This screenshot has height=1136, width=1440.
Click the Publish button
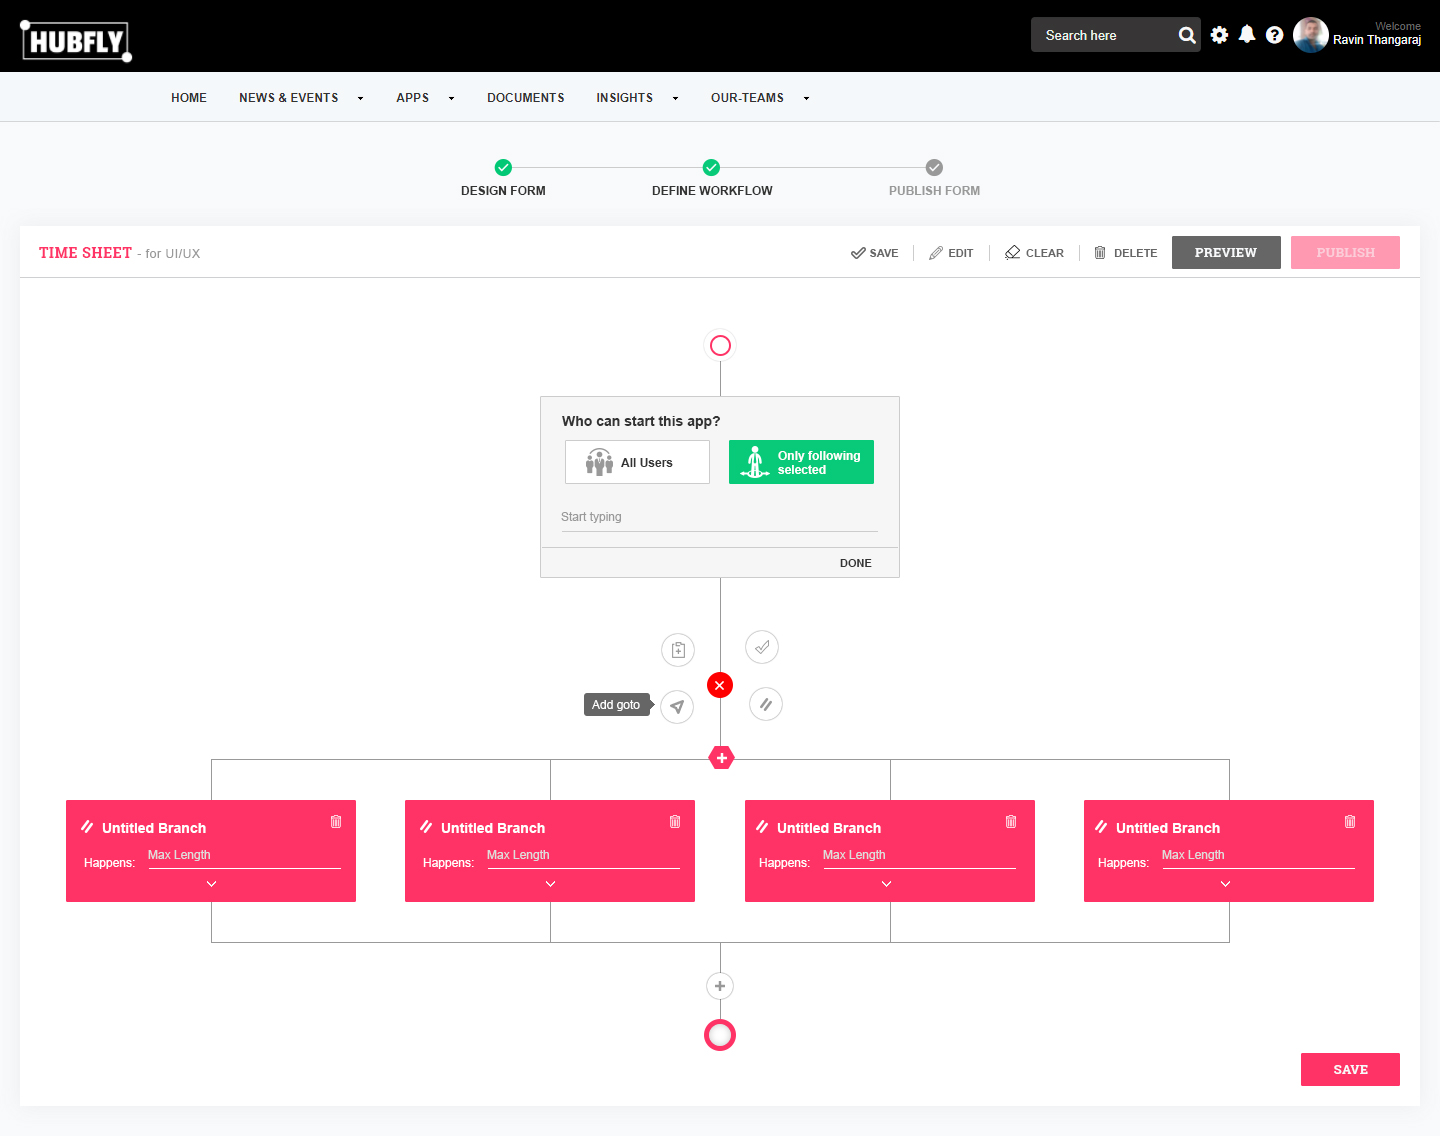pos(1345,253)
